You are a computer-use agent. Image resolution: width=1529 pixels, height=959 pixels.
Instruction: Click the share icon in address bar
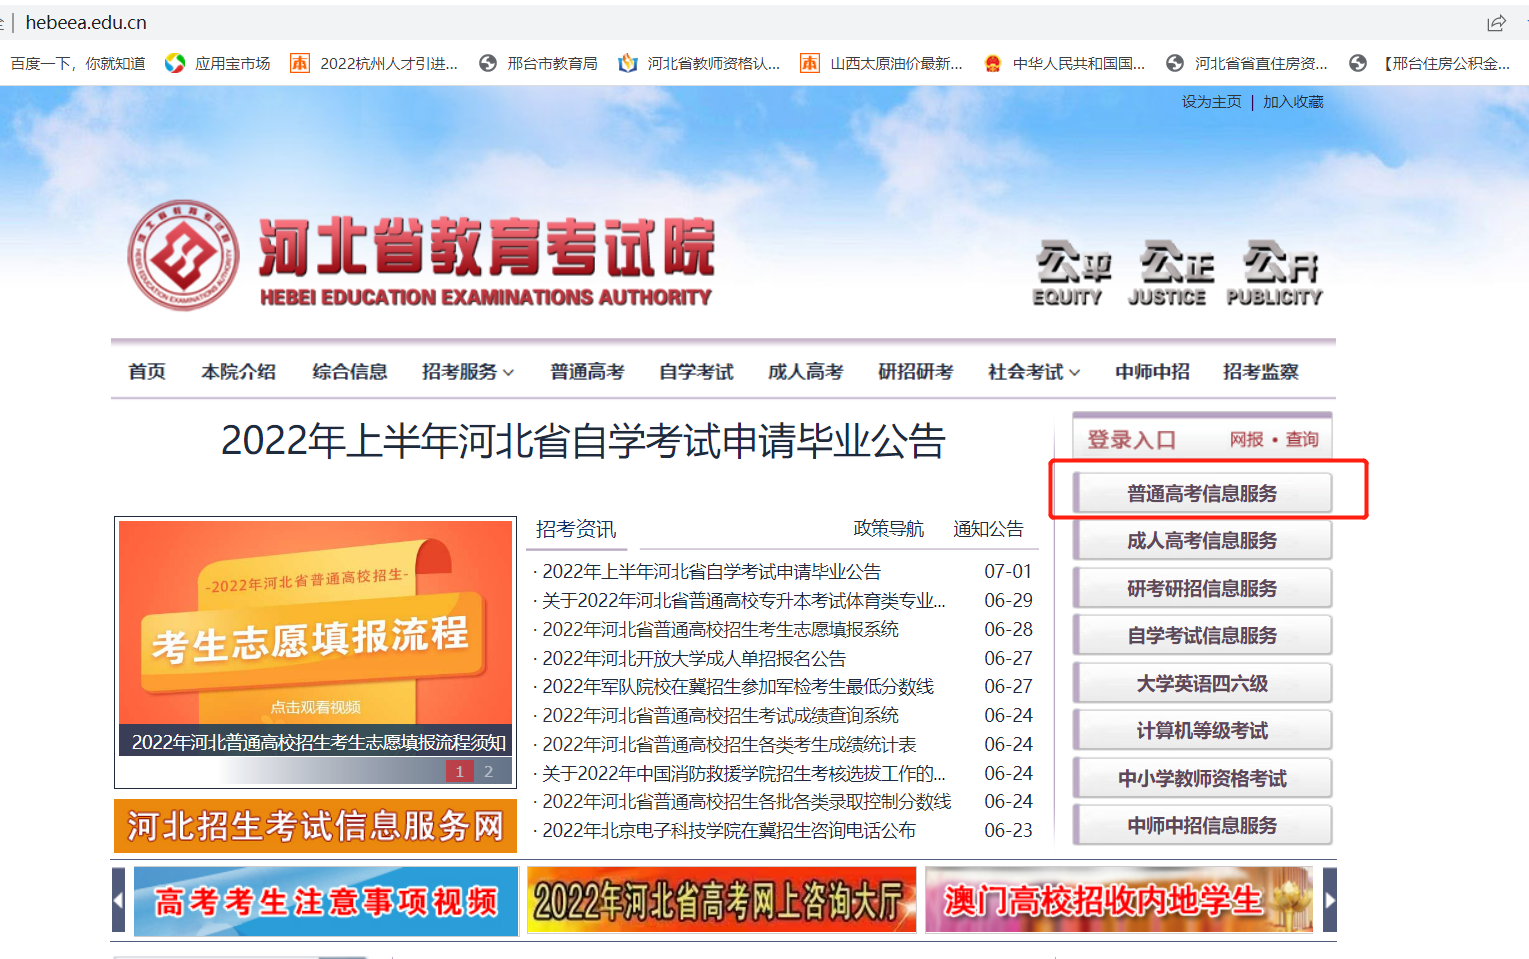click(1496, 23)
